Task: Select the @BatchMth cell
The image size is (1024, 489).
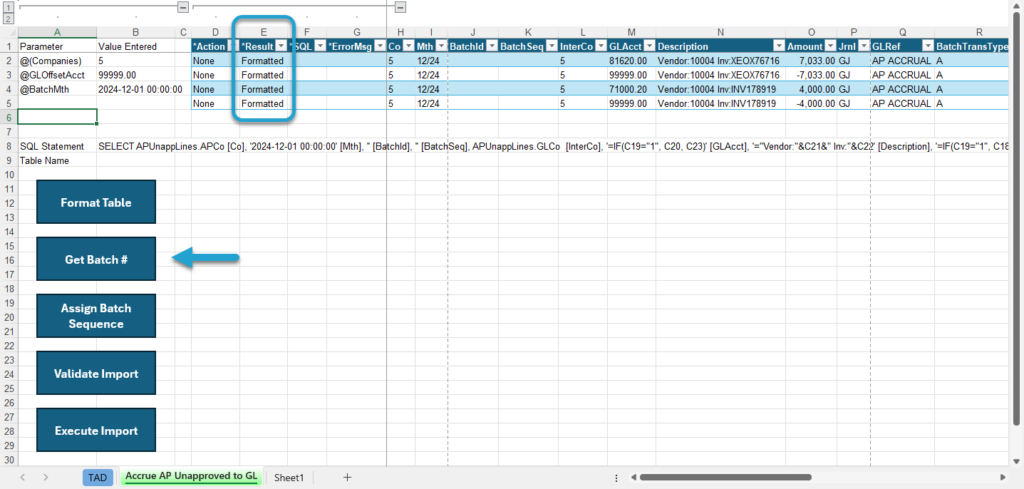Action: [57, 89]
